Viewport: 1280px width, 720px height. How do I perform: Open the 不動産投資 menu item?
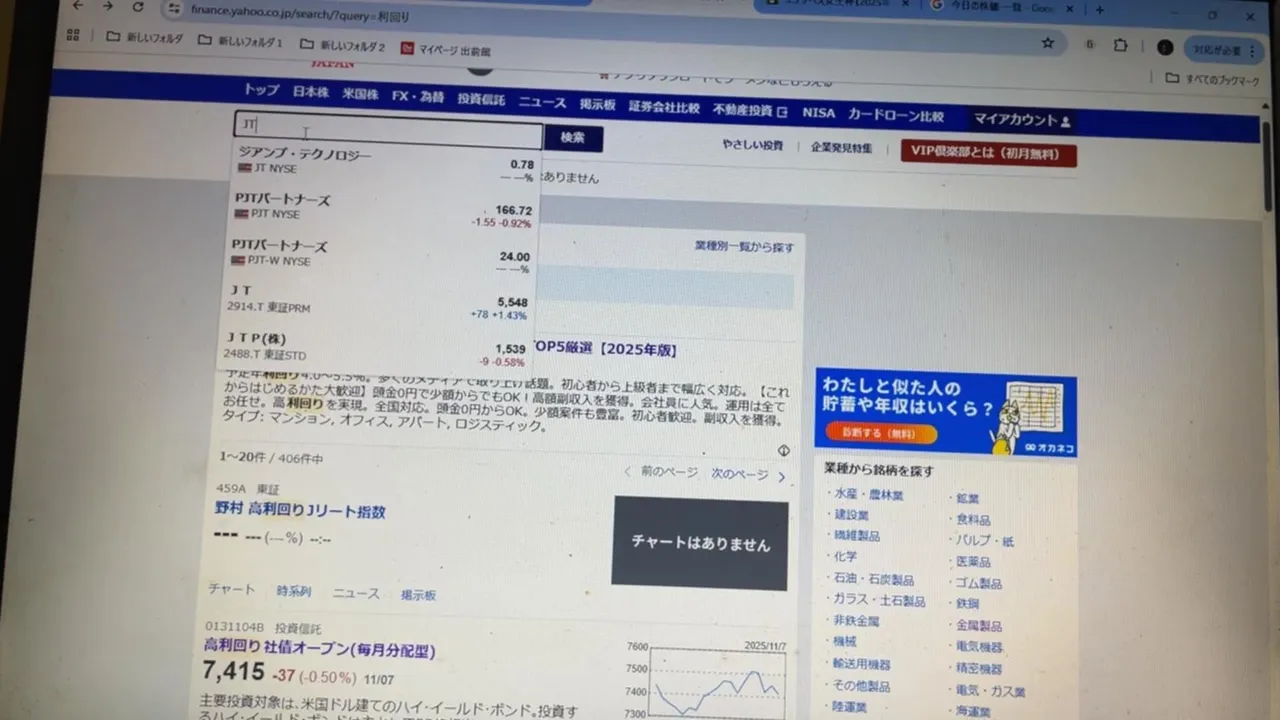click(x=750, y=110)
